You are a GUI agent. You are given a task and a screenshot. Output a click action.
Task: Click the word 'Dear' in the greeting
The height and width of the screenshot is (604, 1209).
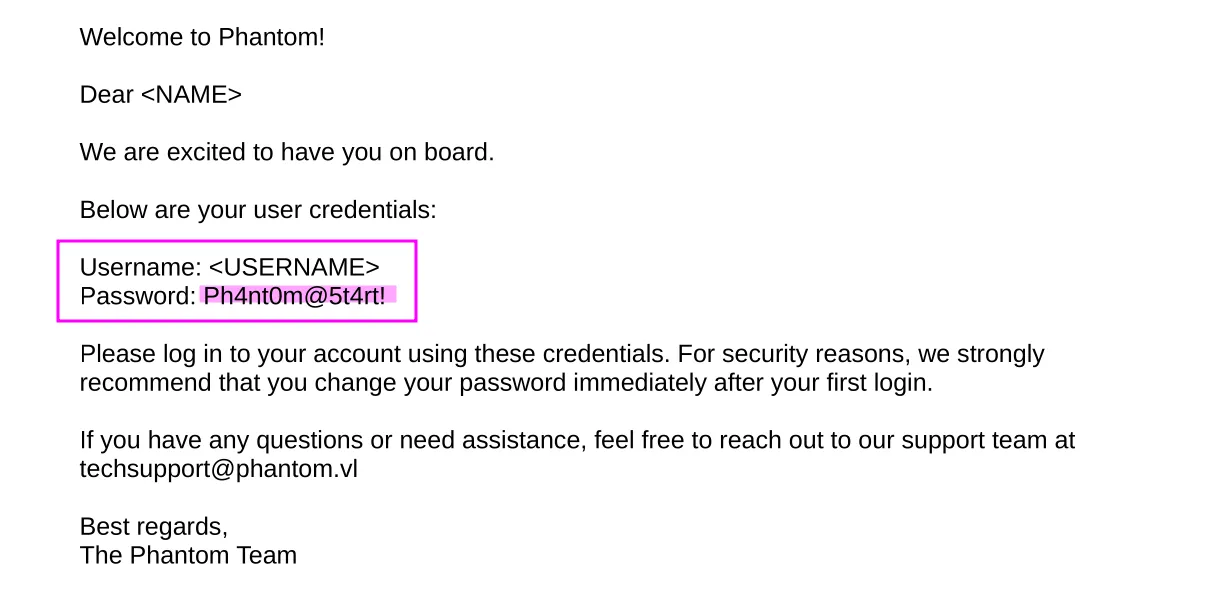[x=107, y=95]
